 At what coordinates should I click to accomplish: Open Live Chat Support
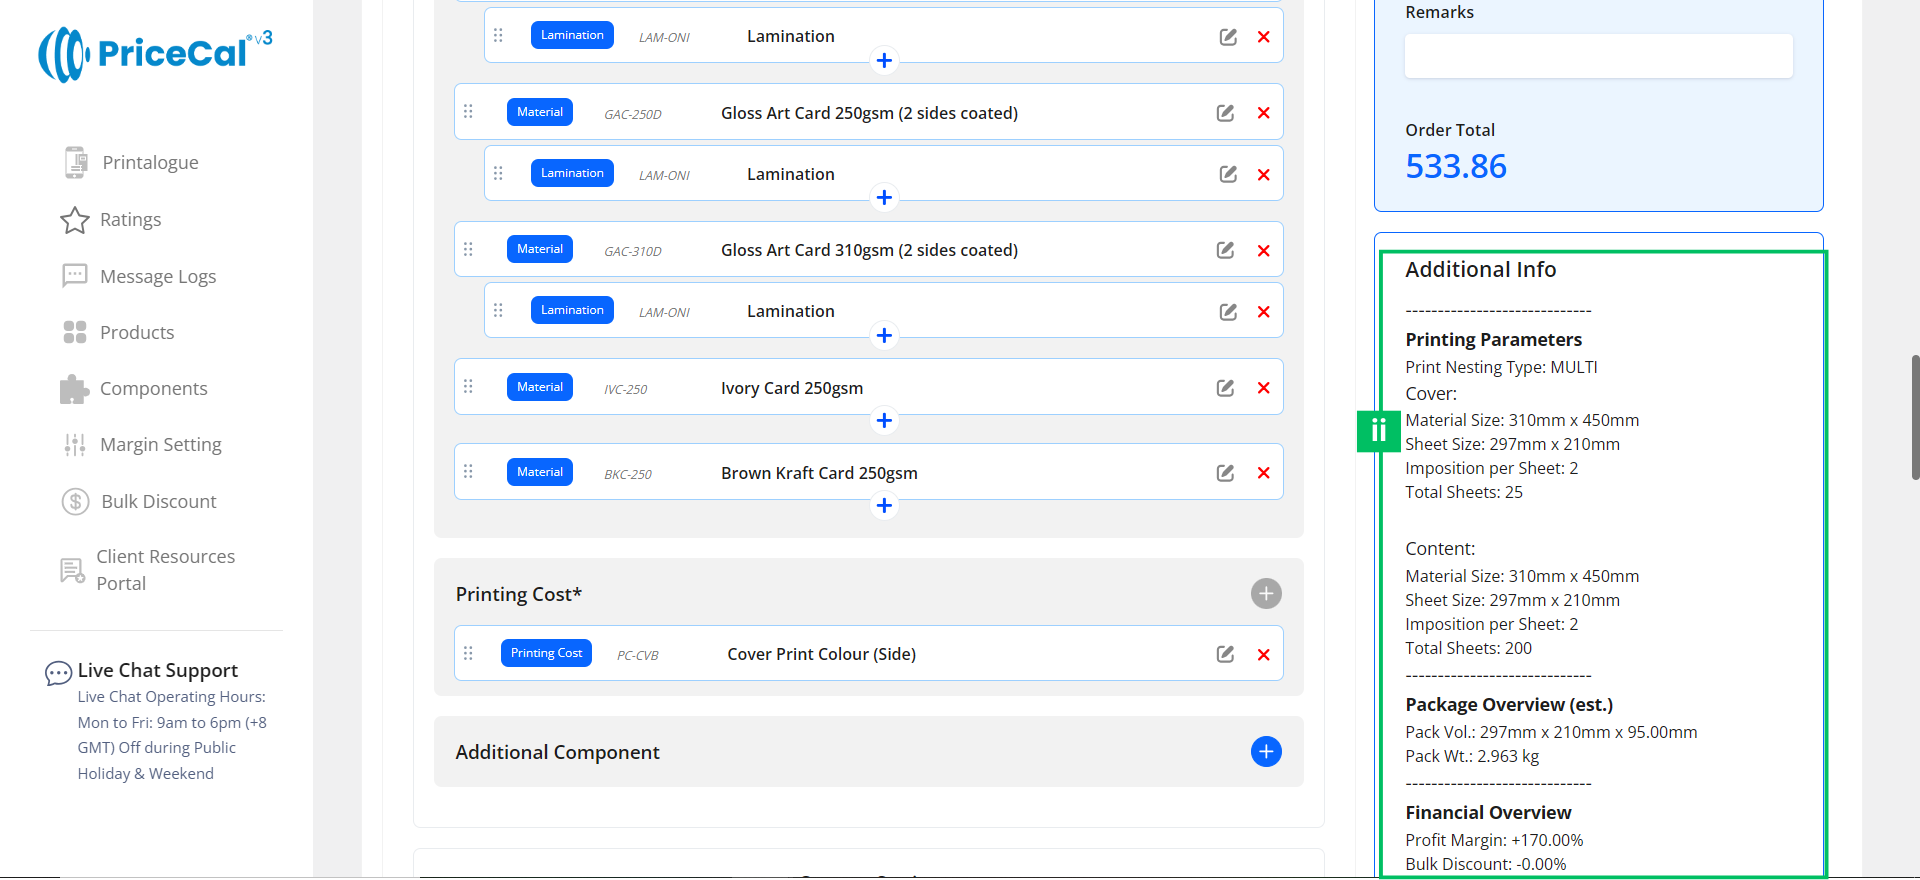[157, 671]
